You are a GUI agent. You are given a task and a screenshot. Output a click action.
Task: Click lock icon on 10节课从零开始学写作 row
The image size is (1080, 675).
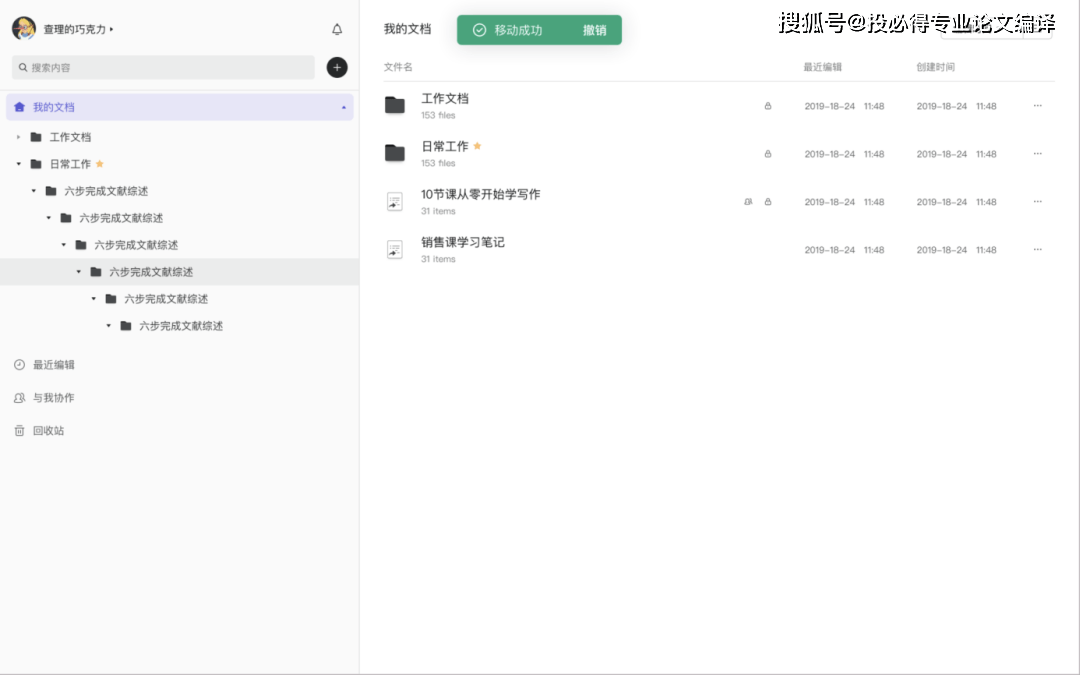tap(768, 202)
